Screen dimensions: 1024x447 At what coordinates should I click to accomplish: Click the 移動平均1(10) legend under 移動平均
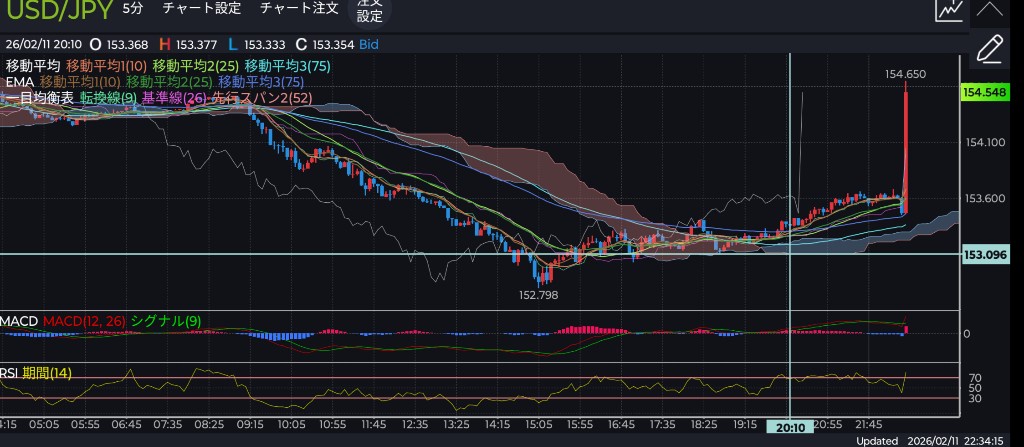coord(107,66)
